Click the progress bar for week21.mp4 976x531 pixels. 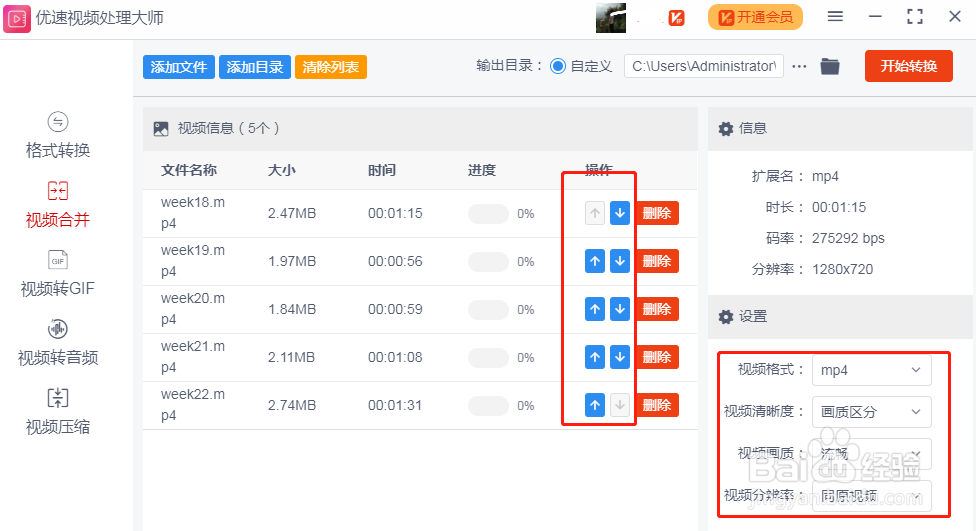point(489,358)
